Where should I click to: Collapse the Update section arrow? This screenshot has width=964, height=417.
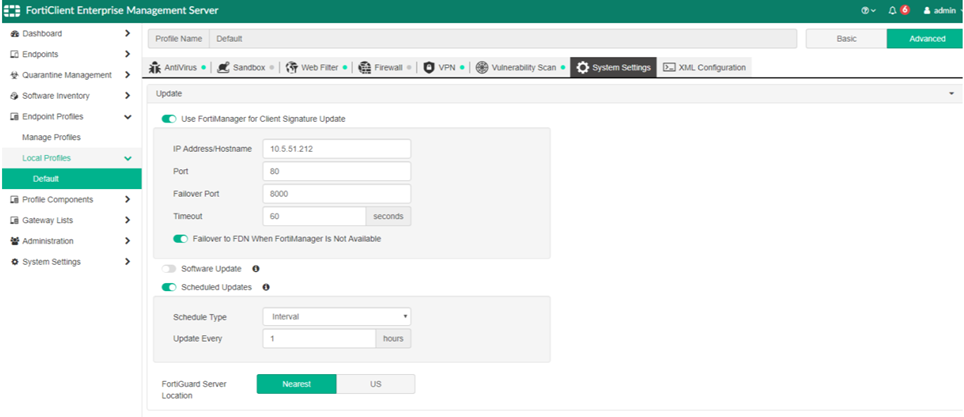coord(951,93)
